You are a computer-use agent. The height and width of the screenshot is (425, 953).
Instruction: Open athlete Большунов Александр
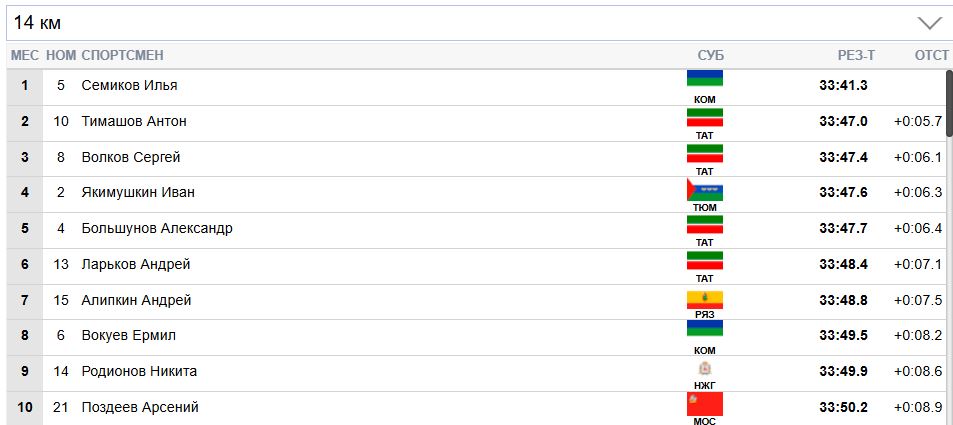click(157, 228)
